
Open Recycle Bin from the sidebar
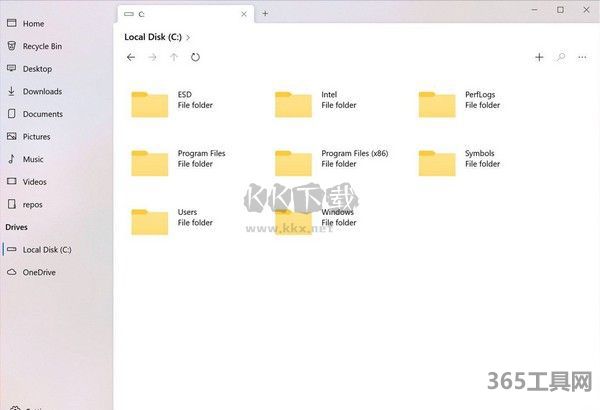pos(42,46)
